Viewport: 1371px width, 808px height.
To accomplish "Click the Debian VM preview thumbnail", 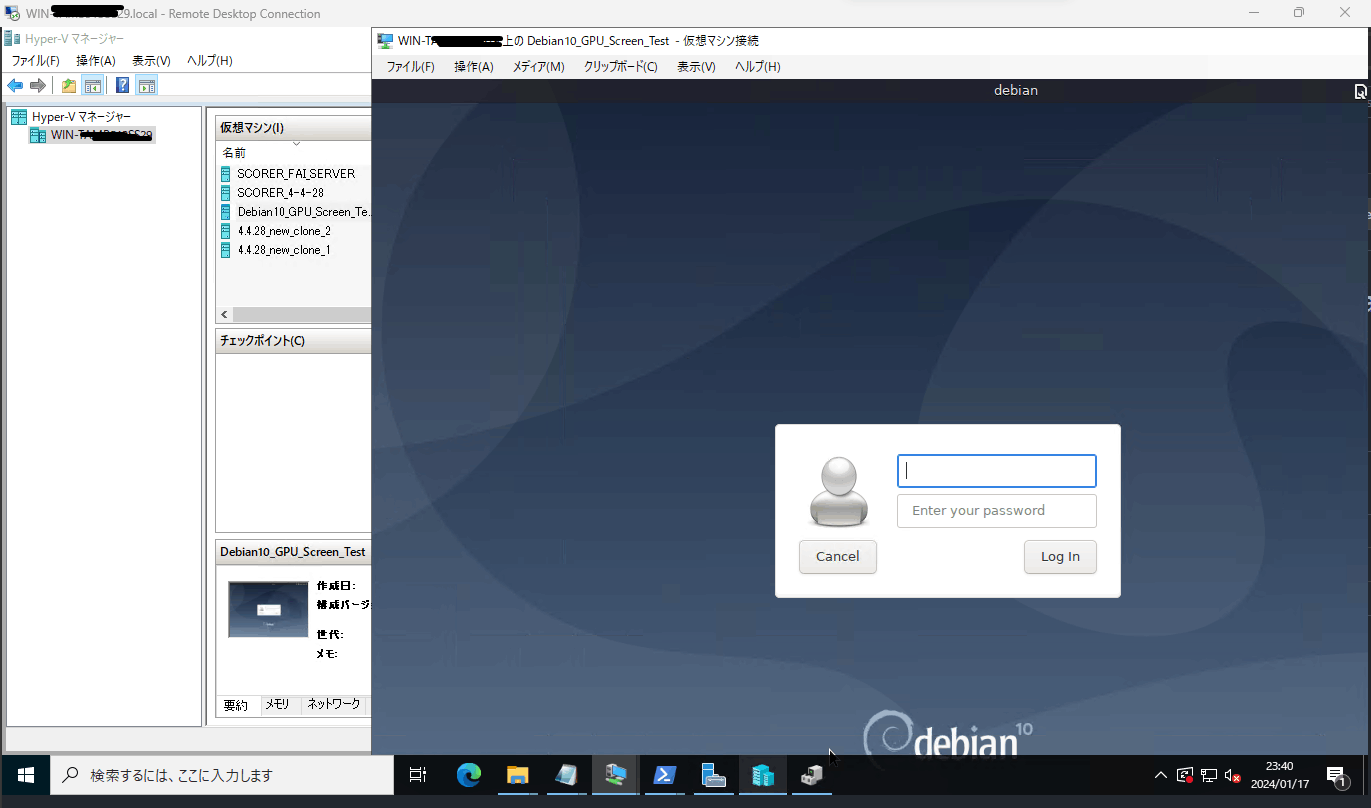I will [x=268, y=610].
